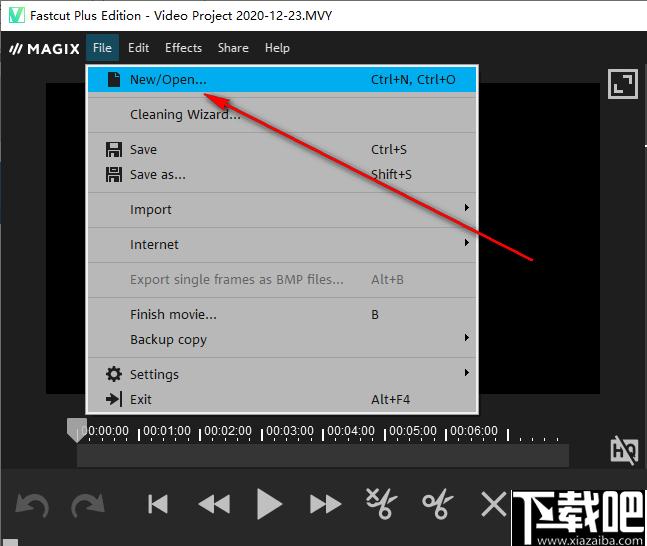Viewport: 647px width, 546px height.
Task: Open the Help menu
Action: [277, 48]
